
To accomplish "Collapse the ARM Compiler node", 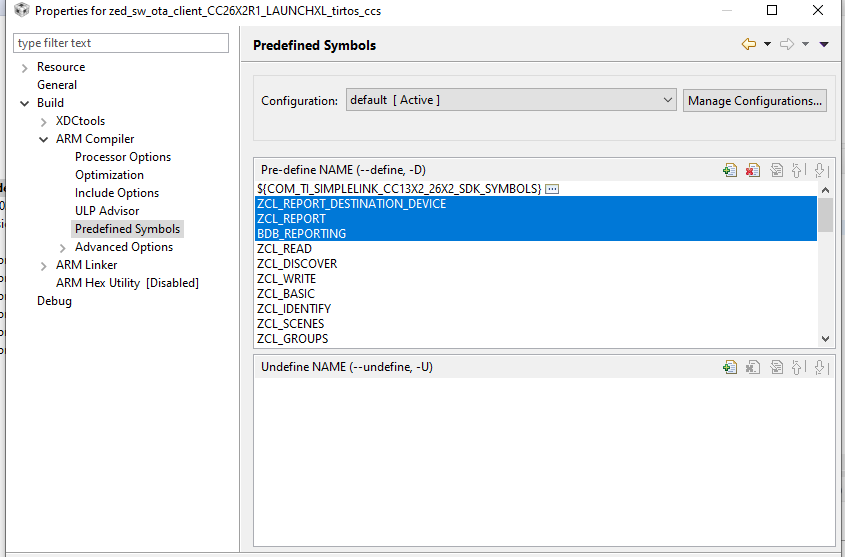I will (44, 140).
